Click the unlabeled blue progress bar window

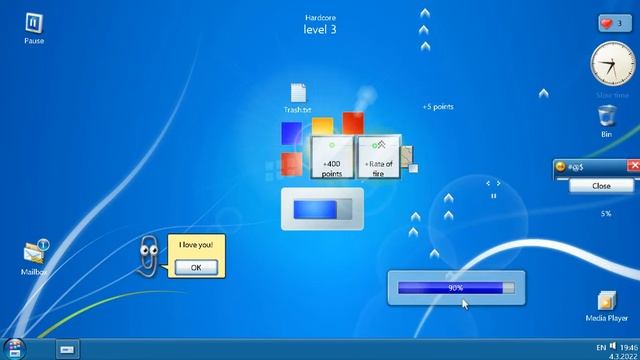(322, 209)
